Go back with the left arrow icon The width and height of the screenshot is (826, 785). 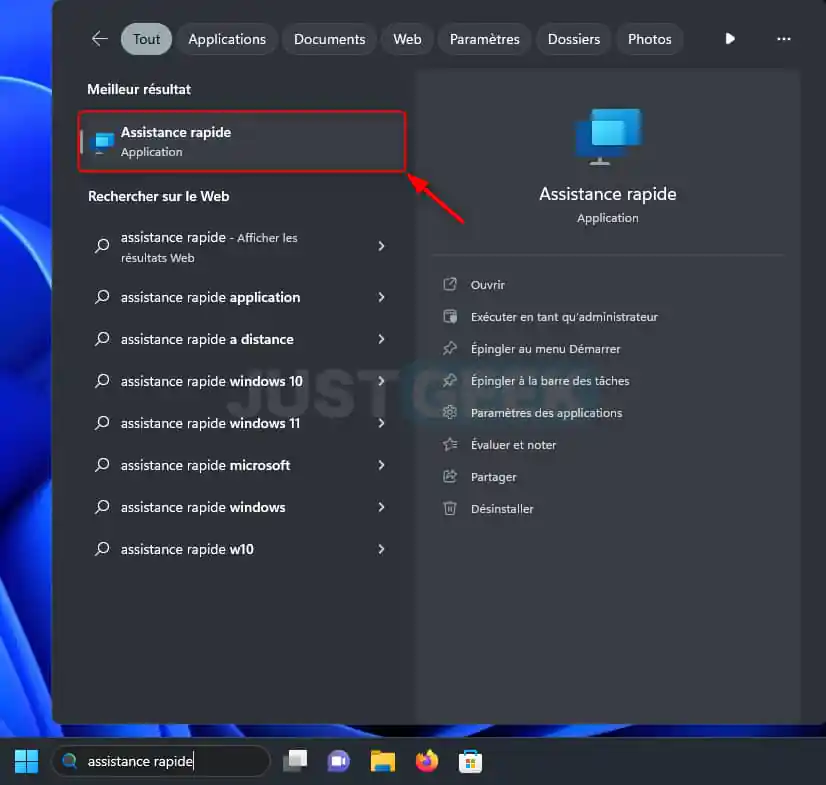tap(99, 38)
